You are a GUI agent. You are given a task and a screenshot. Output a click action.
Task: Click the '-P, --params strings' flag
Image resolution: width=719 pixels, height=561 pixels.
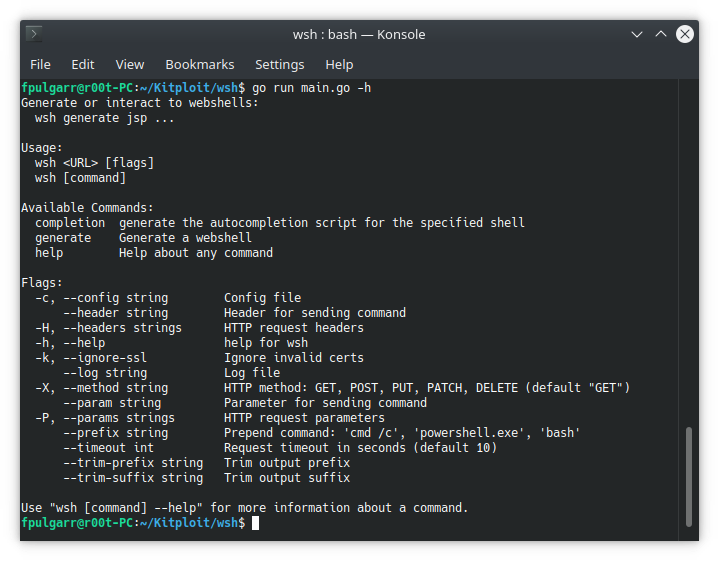click(x=105, y=418)
